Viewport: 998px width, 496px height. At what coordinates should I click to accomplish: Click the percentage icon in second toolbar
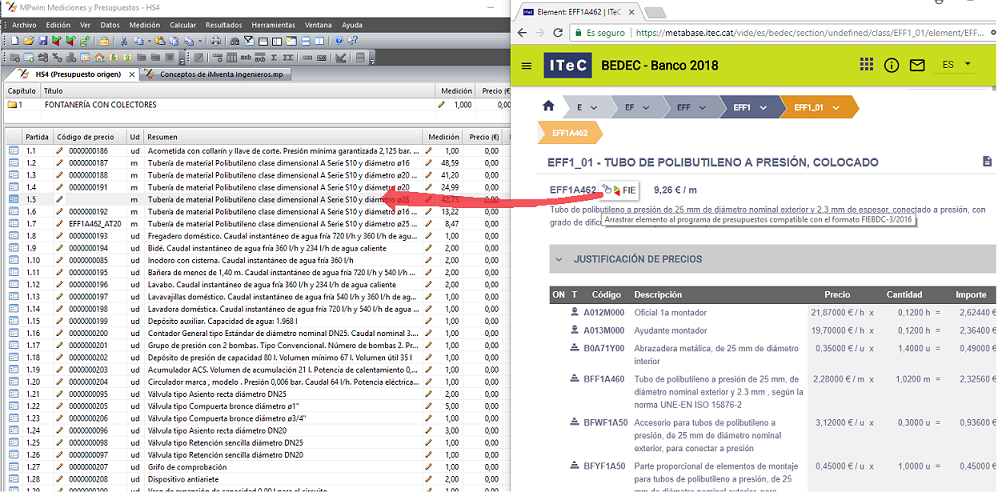57,57
